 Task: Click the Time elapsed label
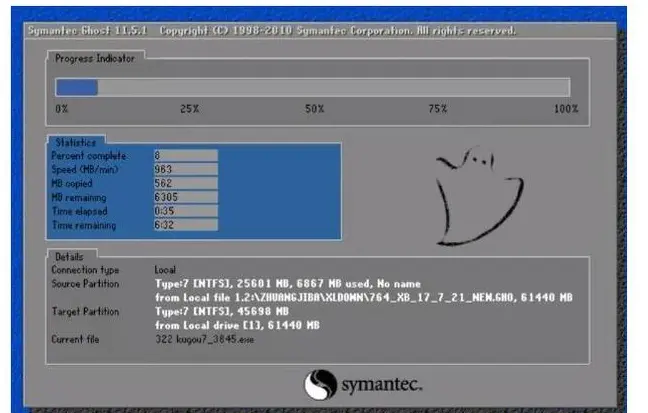click(79, 211)
